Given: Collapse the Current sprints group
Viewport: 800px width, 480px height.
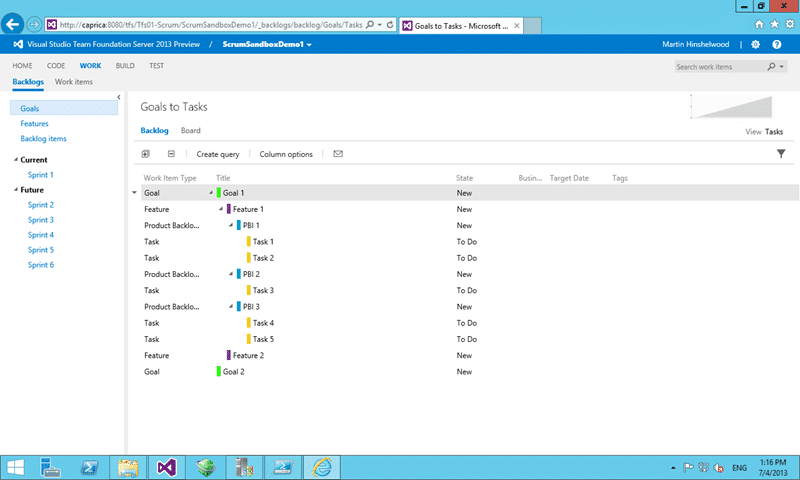Looking at the screenshot, I should [15, 160].
